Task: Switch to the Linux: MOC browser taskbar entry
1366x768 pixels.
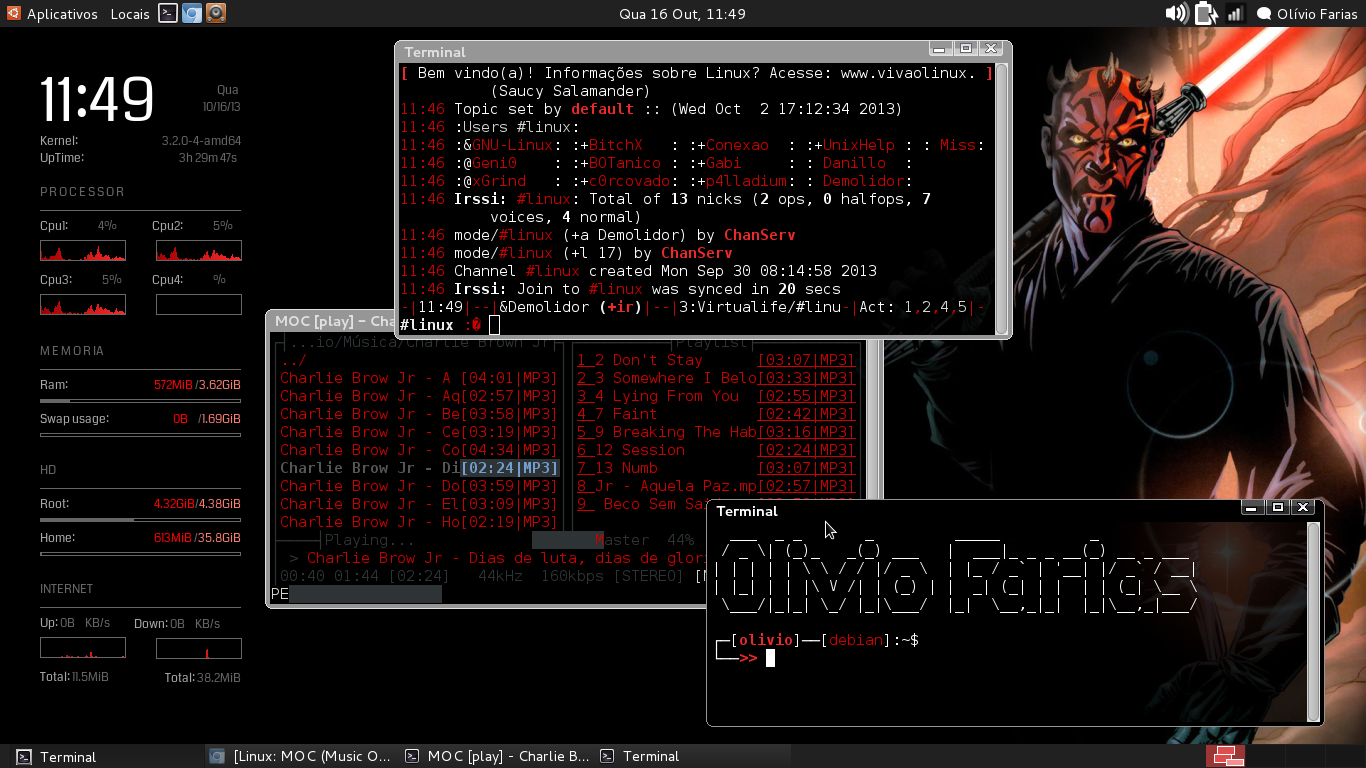Action: click(301, 756)
